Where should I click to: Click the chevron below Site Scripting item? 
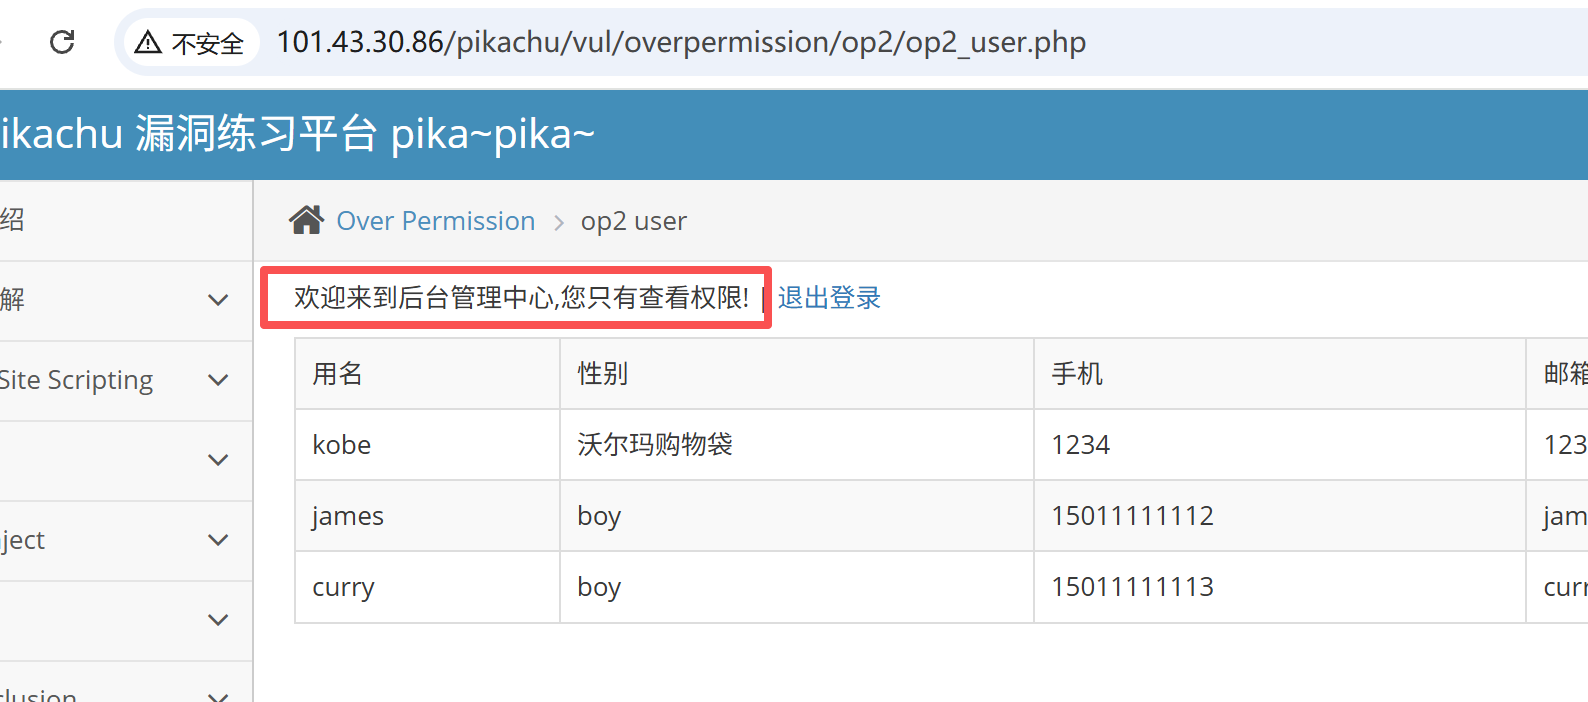(x=218, y=460)
